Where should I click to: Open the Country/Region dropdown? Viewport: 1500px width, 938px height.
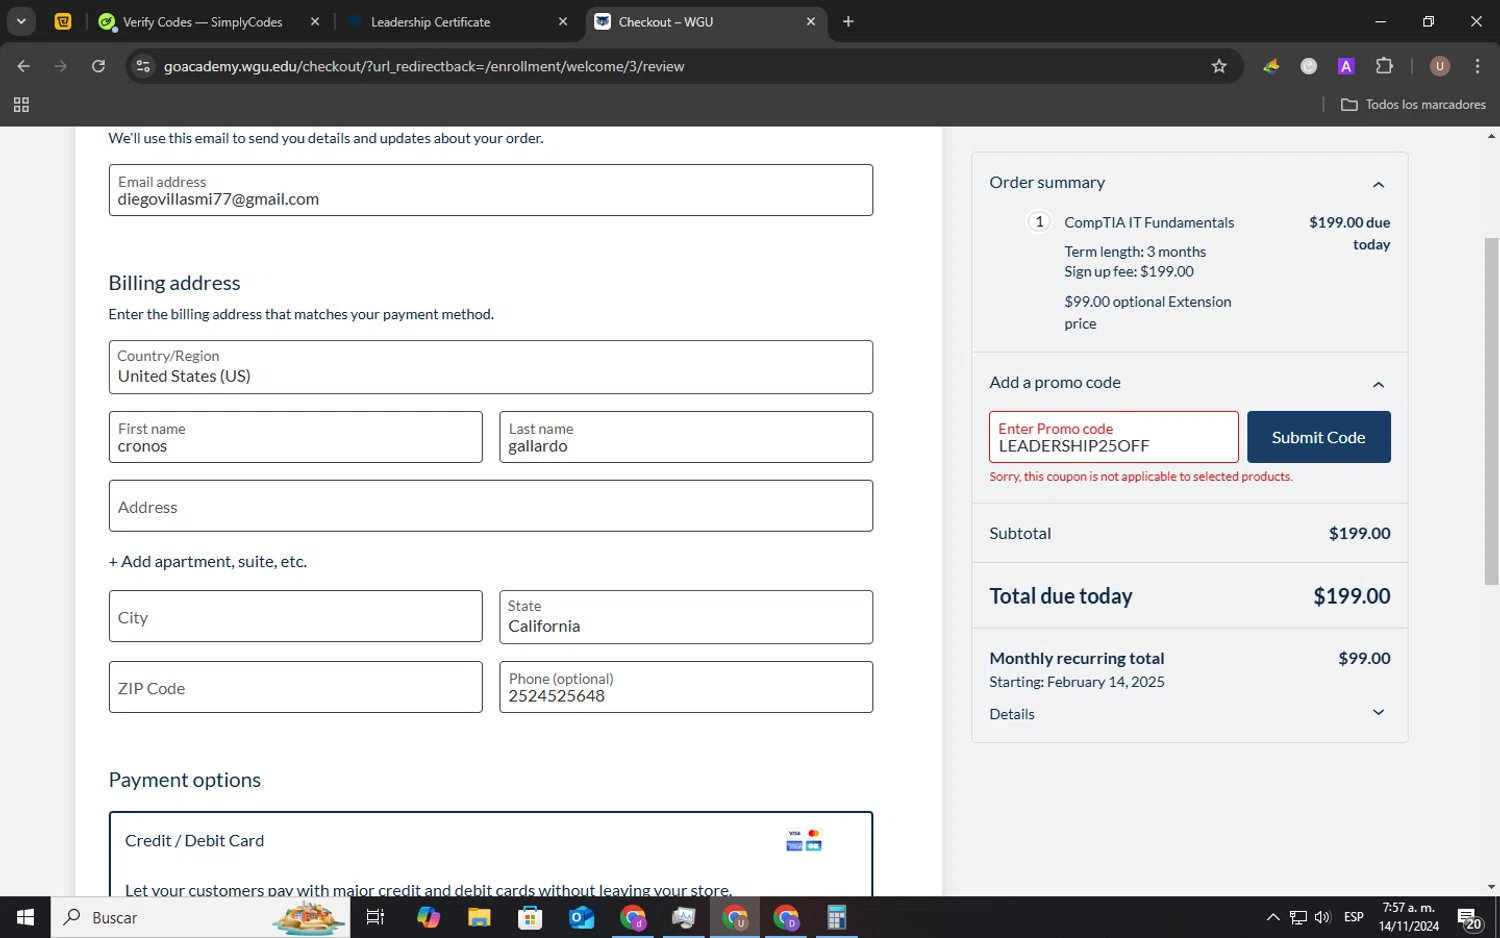[490, 367]
